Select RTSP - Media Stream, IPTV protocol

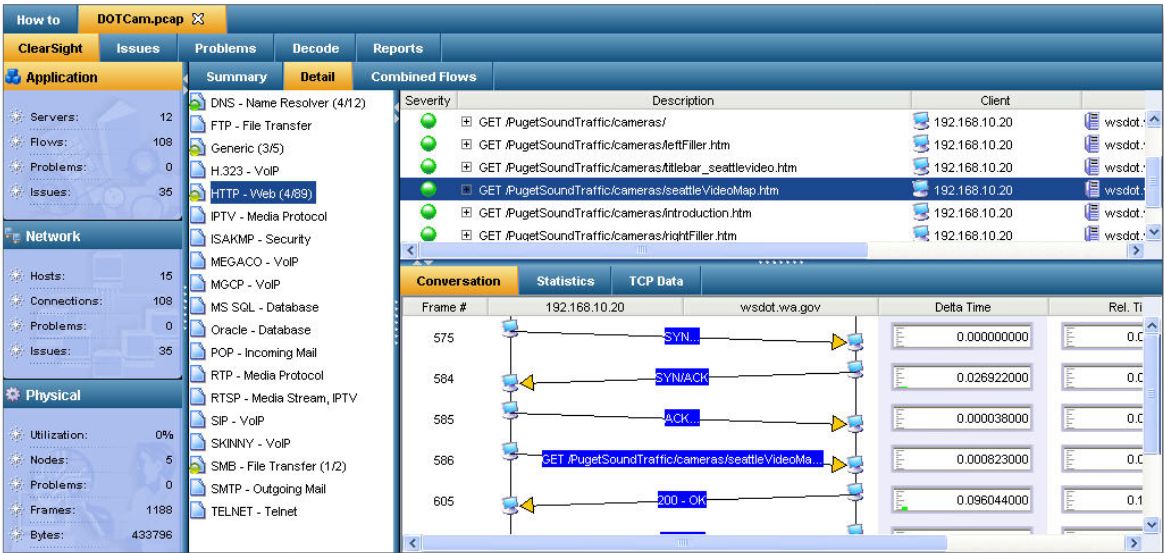(284, 398)
